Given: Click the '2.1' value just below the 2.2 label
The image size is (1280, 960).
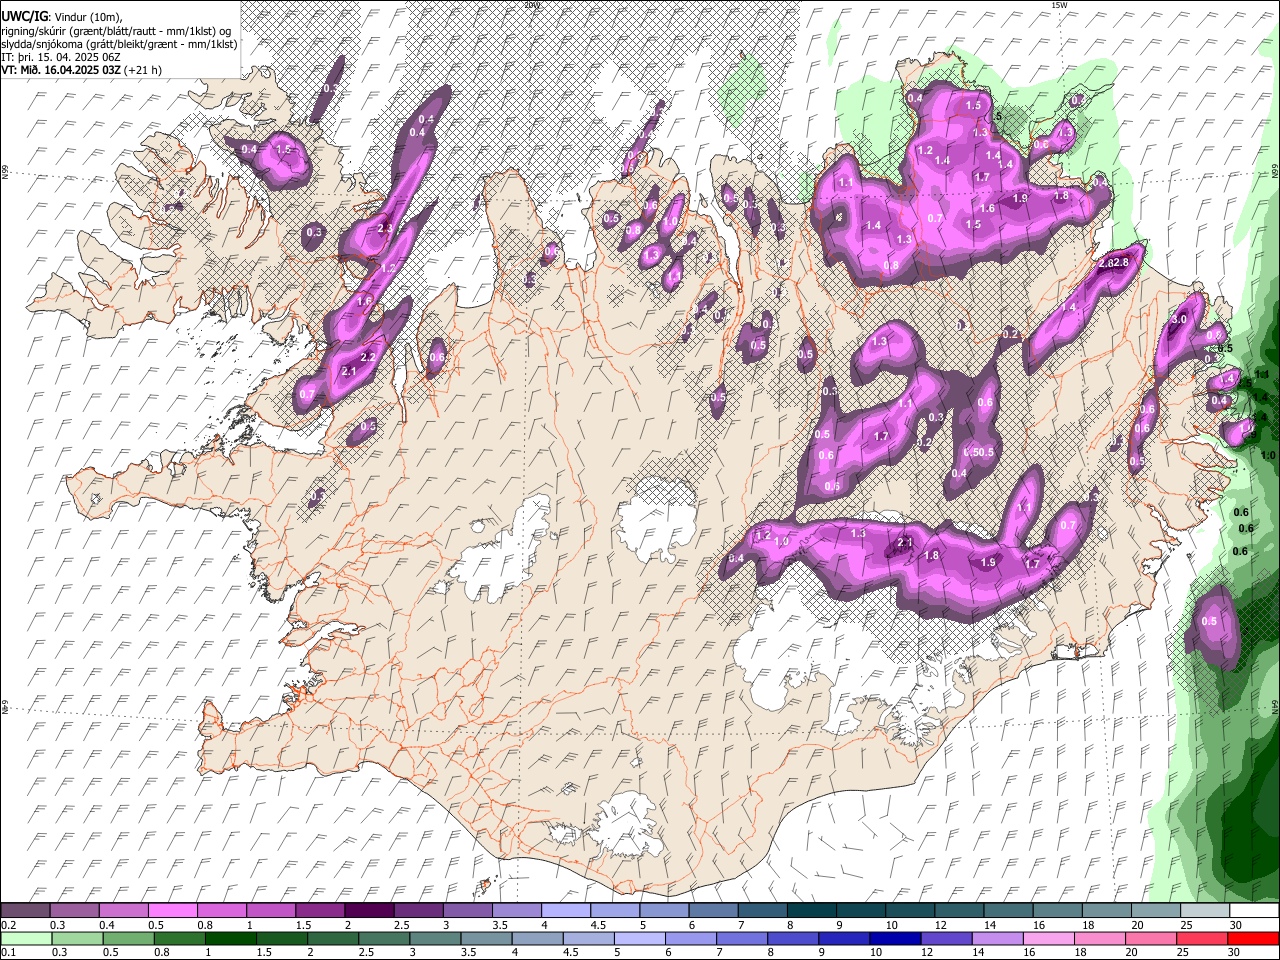Looking at the screenshot, I should [349, 371].
